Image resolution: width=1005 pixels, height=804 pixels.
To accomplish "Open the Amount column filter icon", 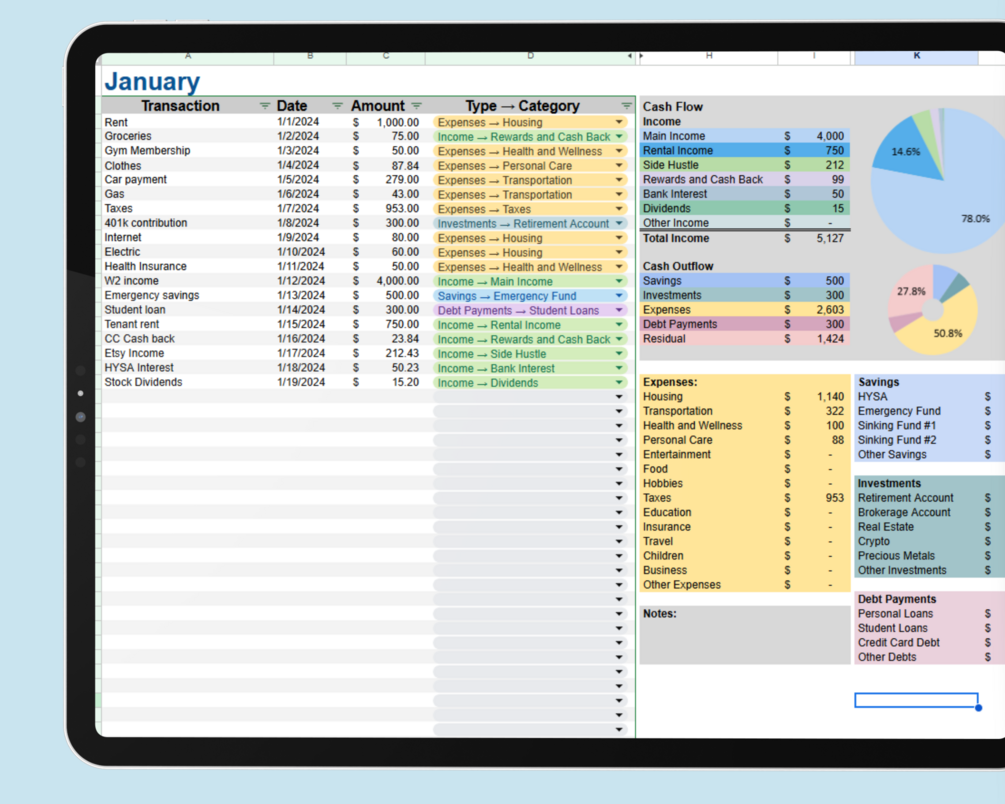I will pos(417,106).
